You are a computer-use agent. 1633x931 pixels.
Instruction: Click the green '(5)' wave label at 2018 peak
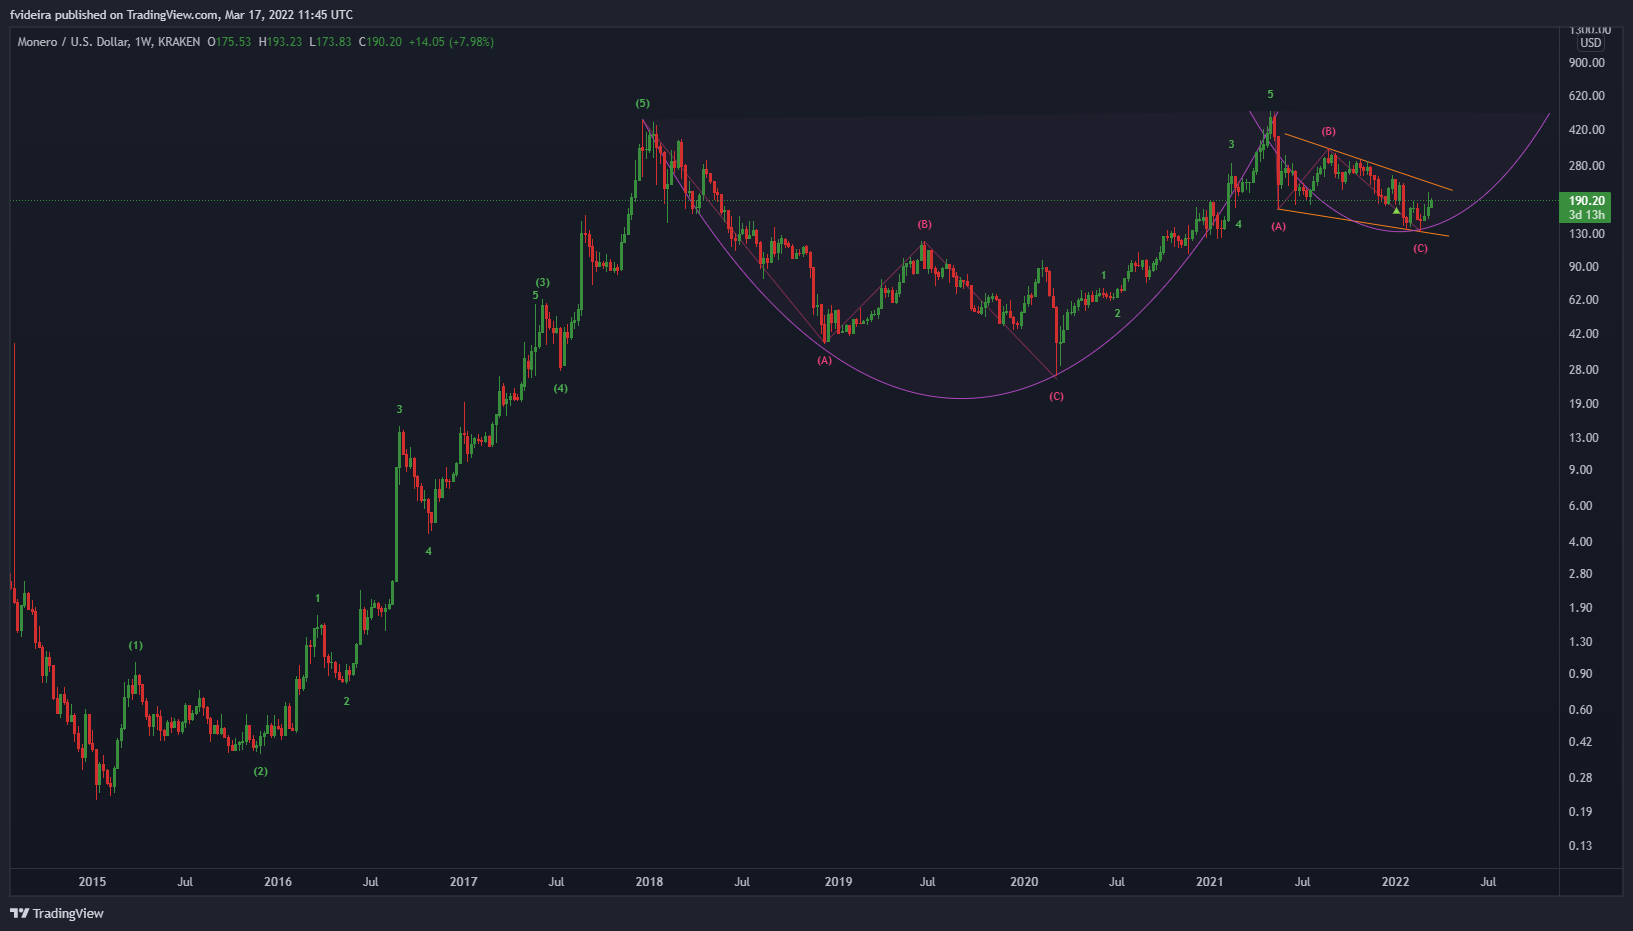tap(643, 103)
